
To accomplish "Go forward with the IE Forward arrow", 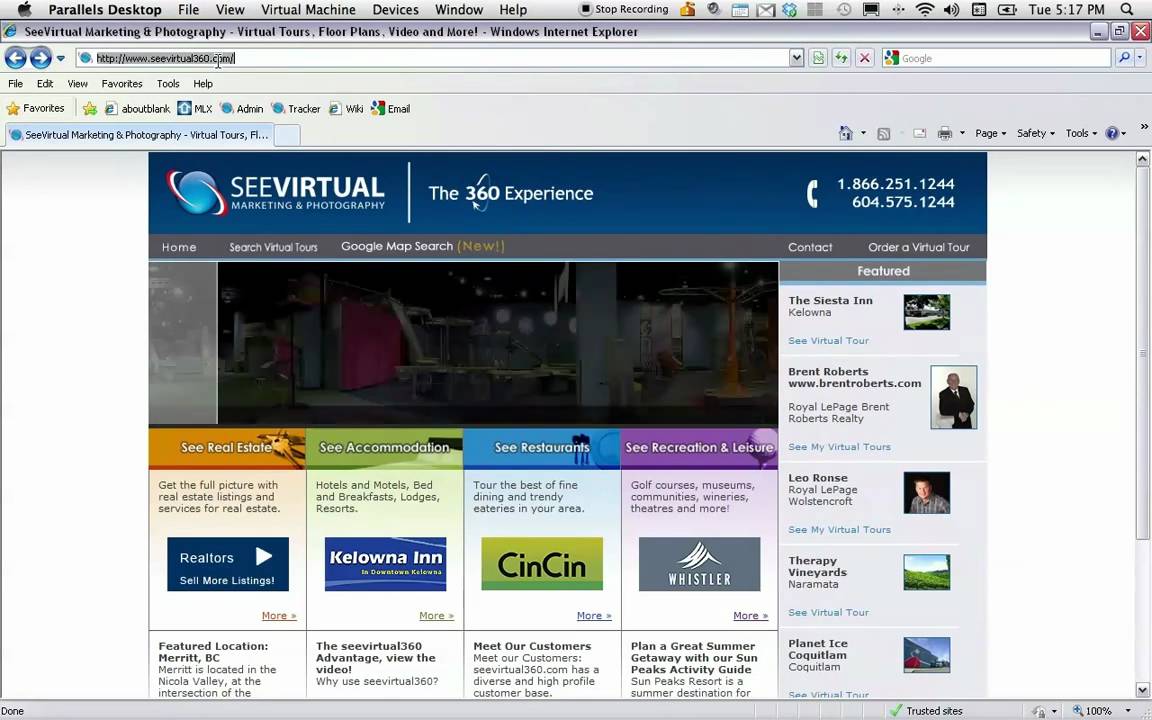I will (x=40, y=57).
